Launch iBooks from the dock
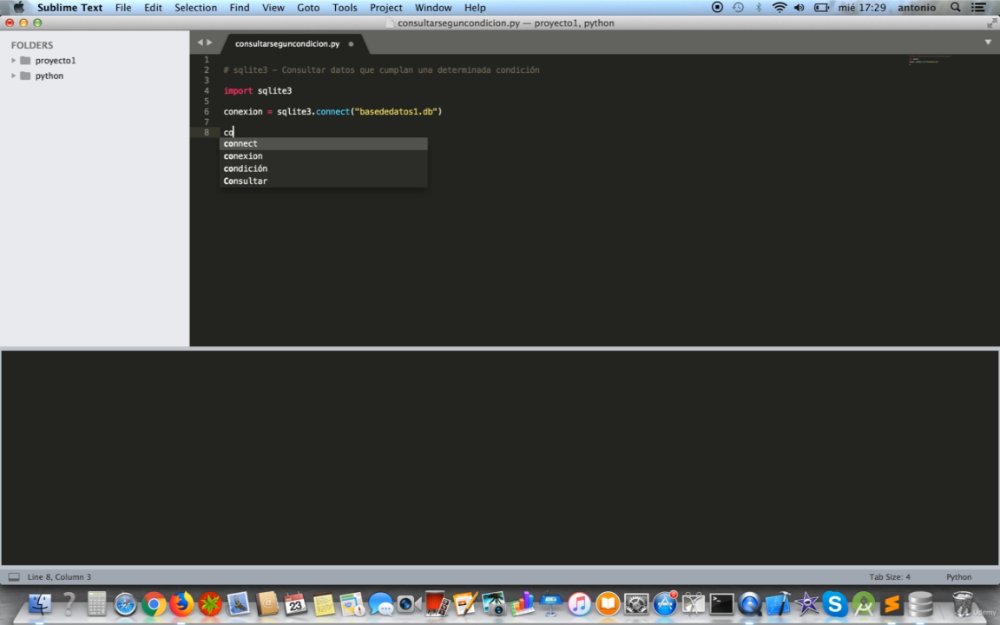Viewport: 1000px width, 625px height. 608,604
